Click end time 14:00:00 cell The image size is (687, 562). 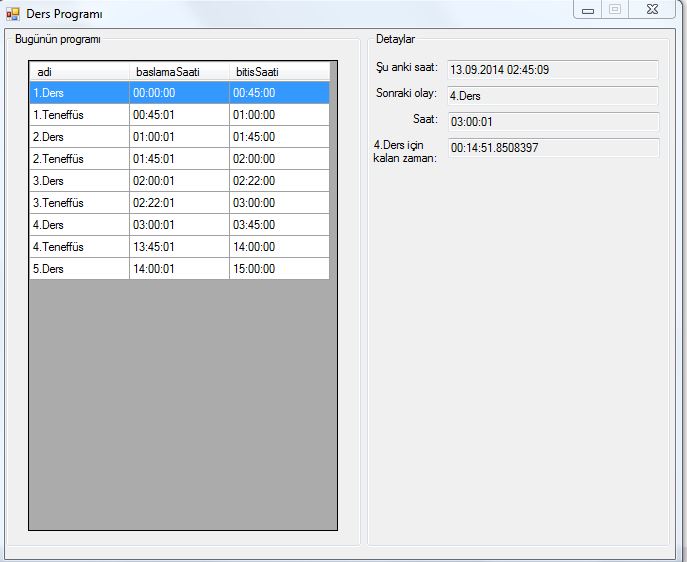pos(279,247)
